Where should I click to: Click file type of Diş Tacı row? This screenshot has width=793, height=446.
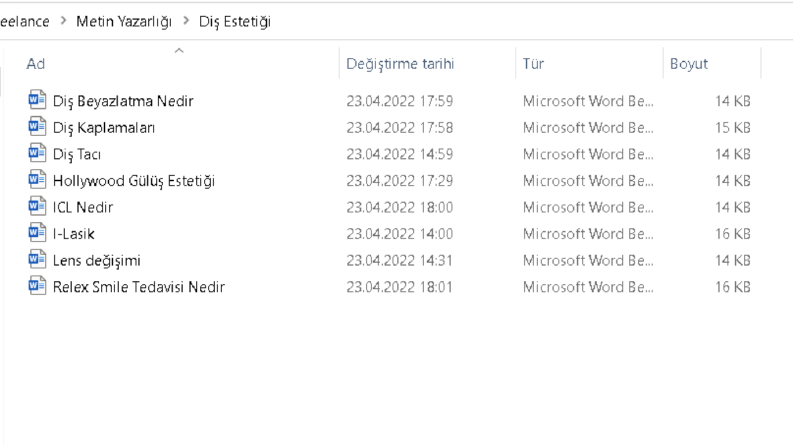point(588,154)
